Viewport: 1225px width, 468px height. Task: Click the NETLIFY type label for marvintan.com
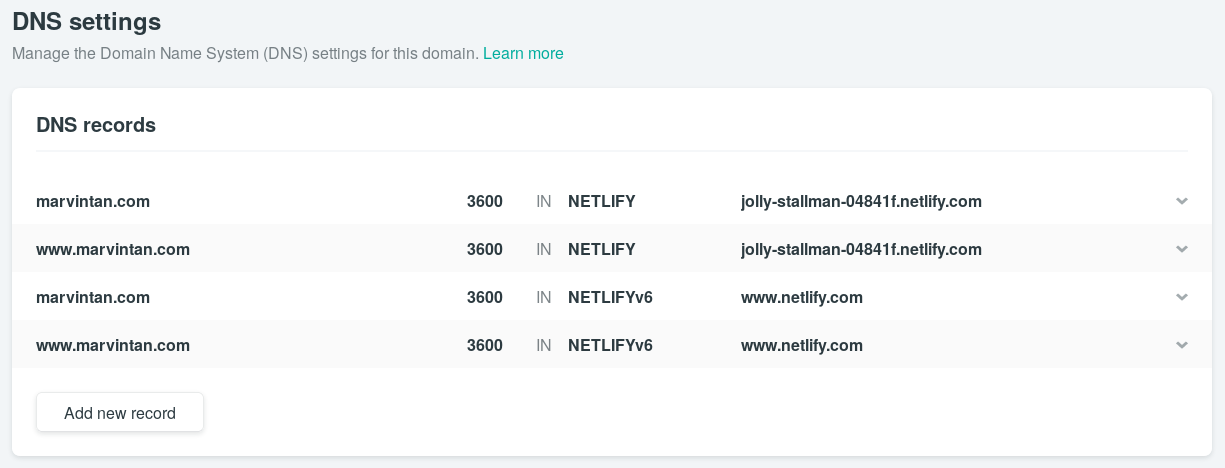(601, 201)
